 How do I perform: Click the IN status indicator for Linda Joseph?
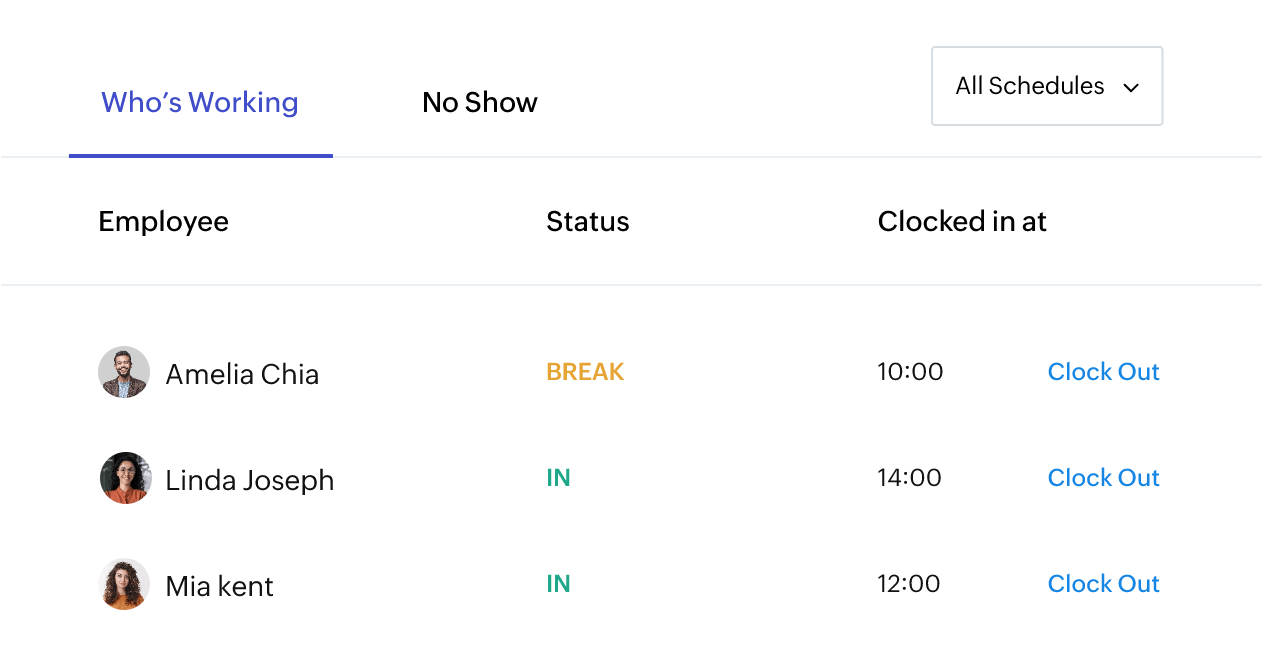[559, 477]
